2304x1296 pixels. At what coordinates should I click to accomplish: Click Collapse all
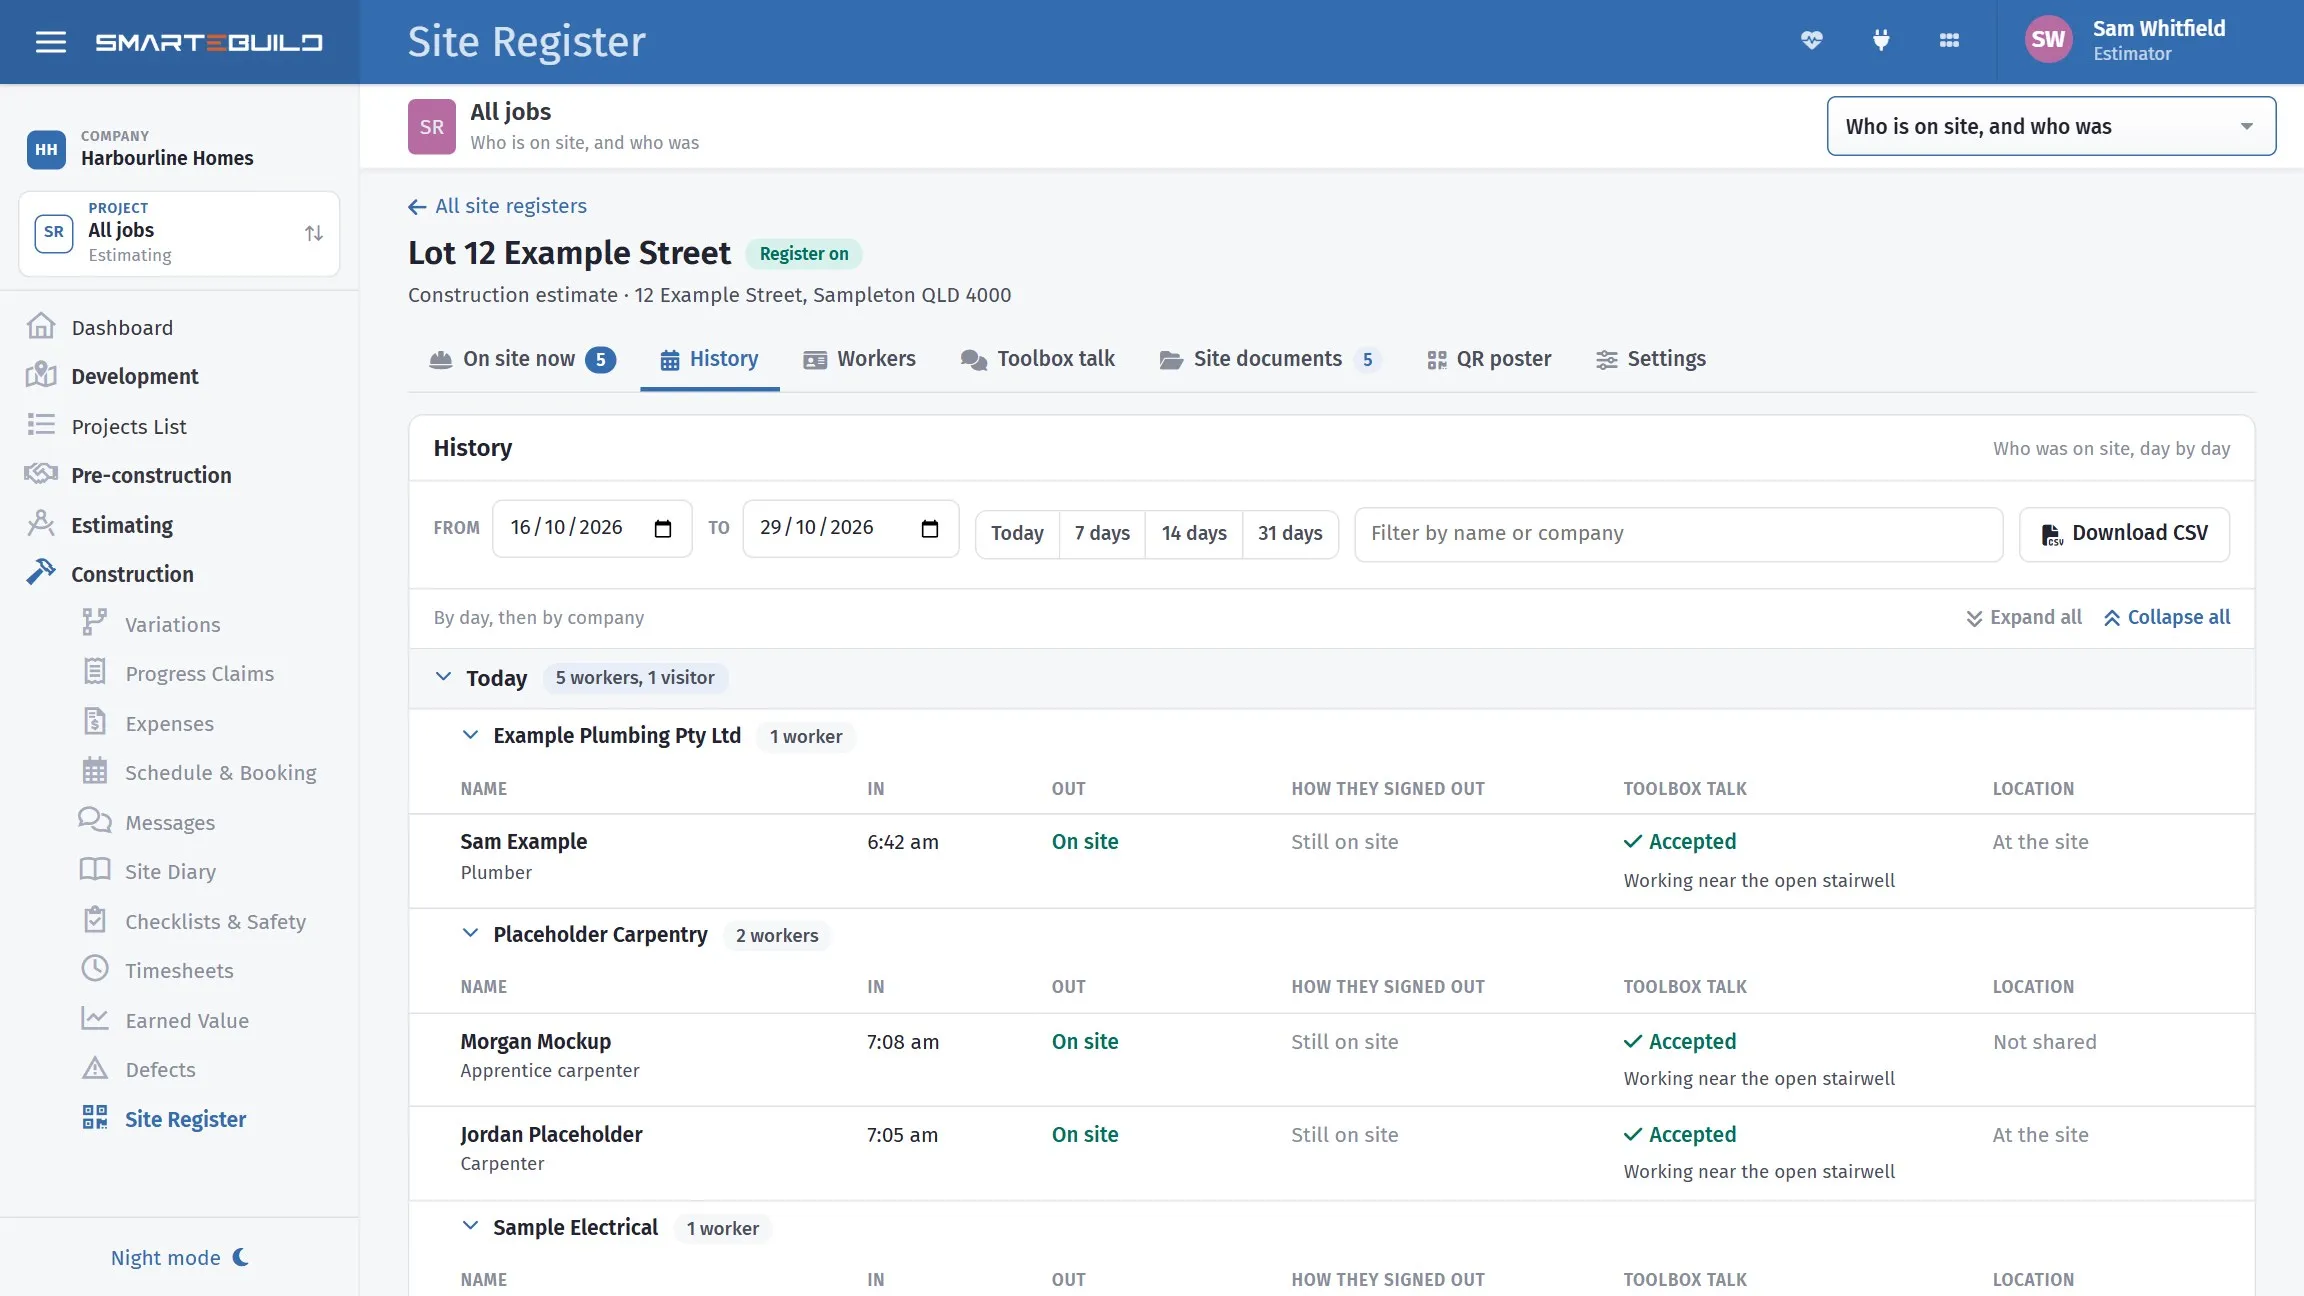[x=2167, y=617]
